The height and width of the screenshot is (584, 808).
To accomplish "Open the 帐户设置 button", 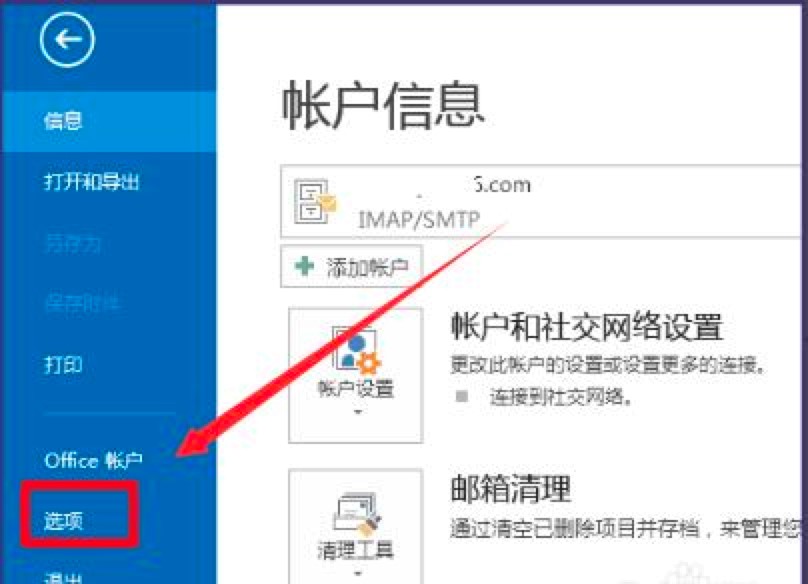I will point(356,375).
